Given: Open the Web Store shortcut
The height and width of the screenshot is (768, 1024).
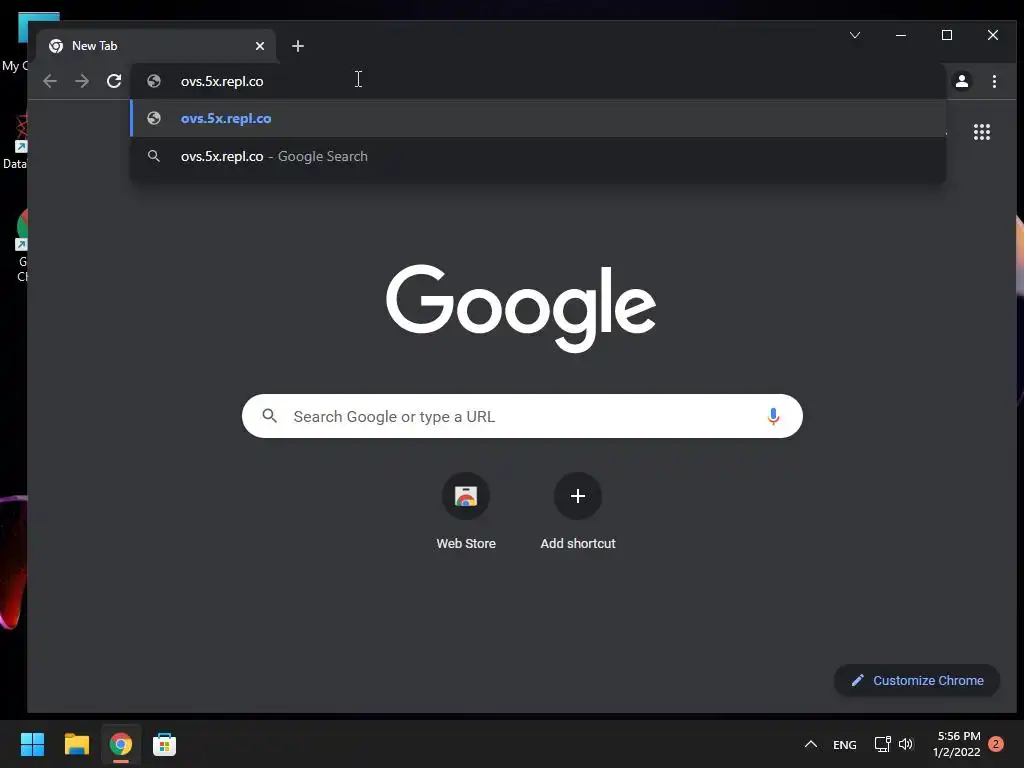Looking at the screenshot, I should 466,512.
